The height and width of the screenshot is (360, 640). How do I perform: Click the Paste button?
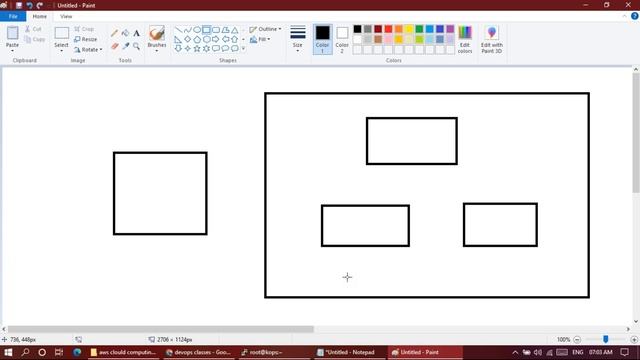pos(12,37)
